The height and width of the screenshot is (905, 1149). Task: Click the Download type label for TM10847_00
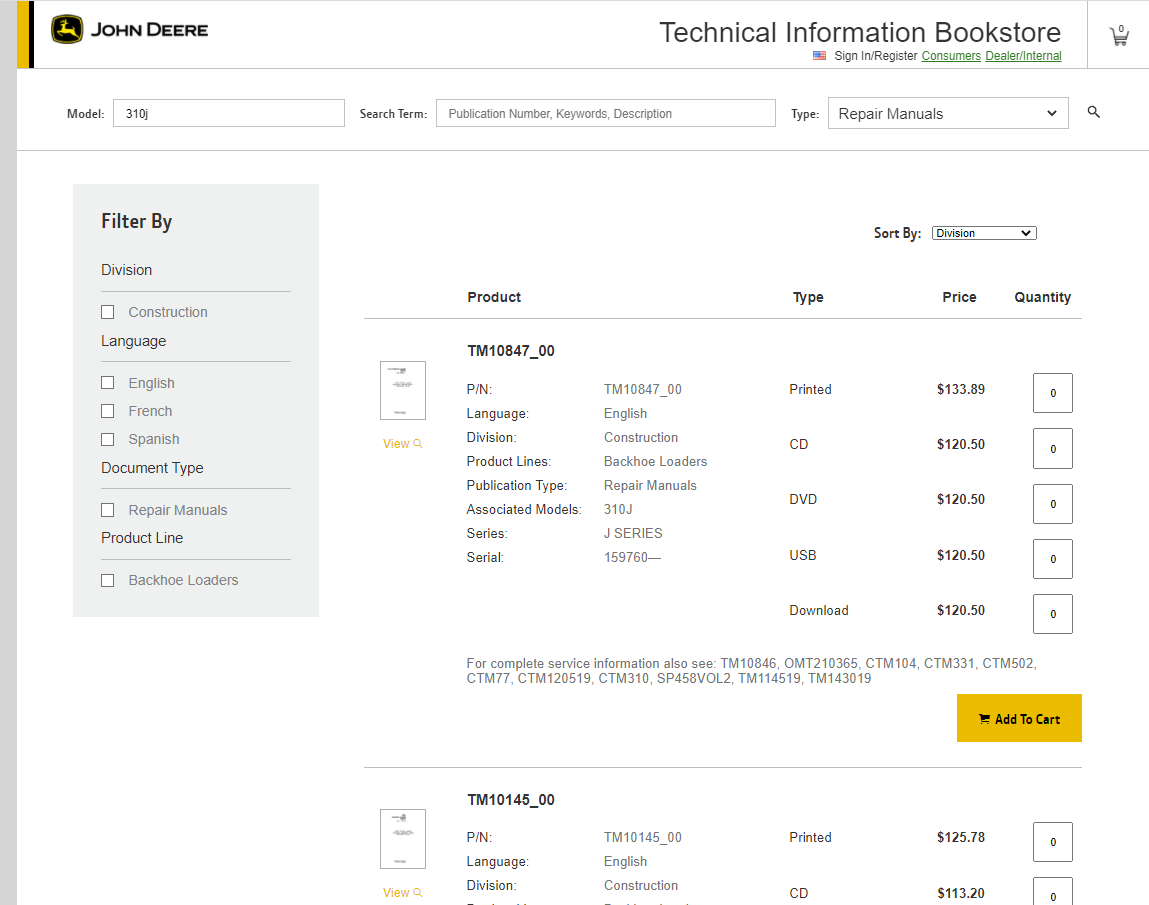[819, 610]
